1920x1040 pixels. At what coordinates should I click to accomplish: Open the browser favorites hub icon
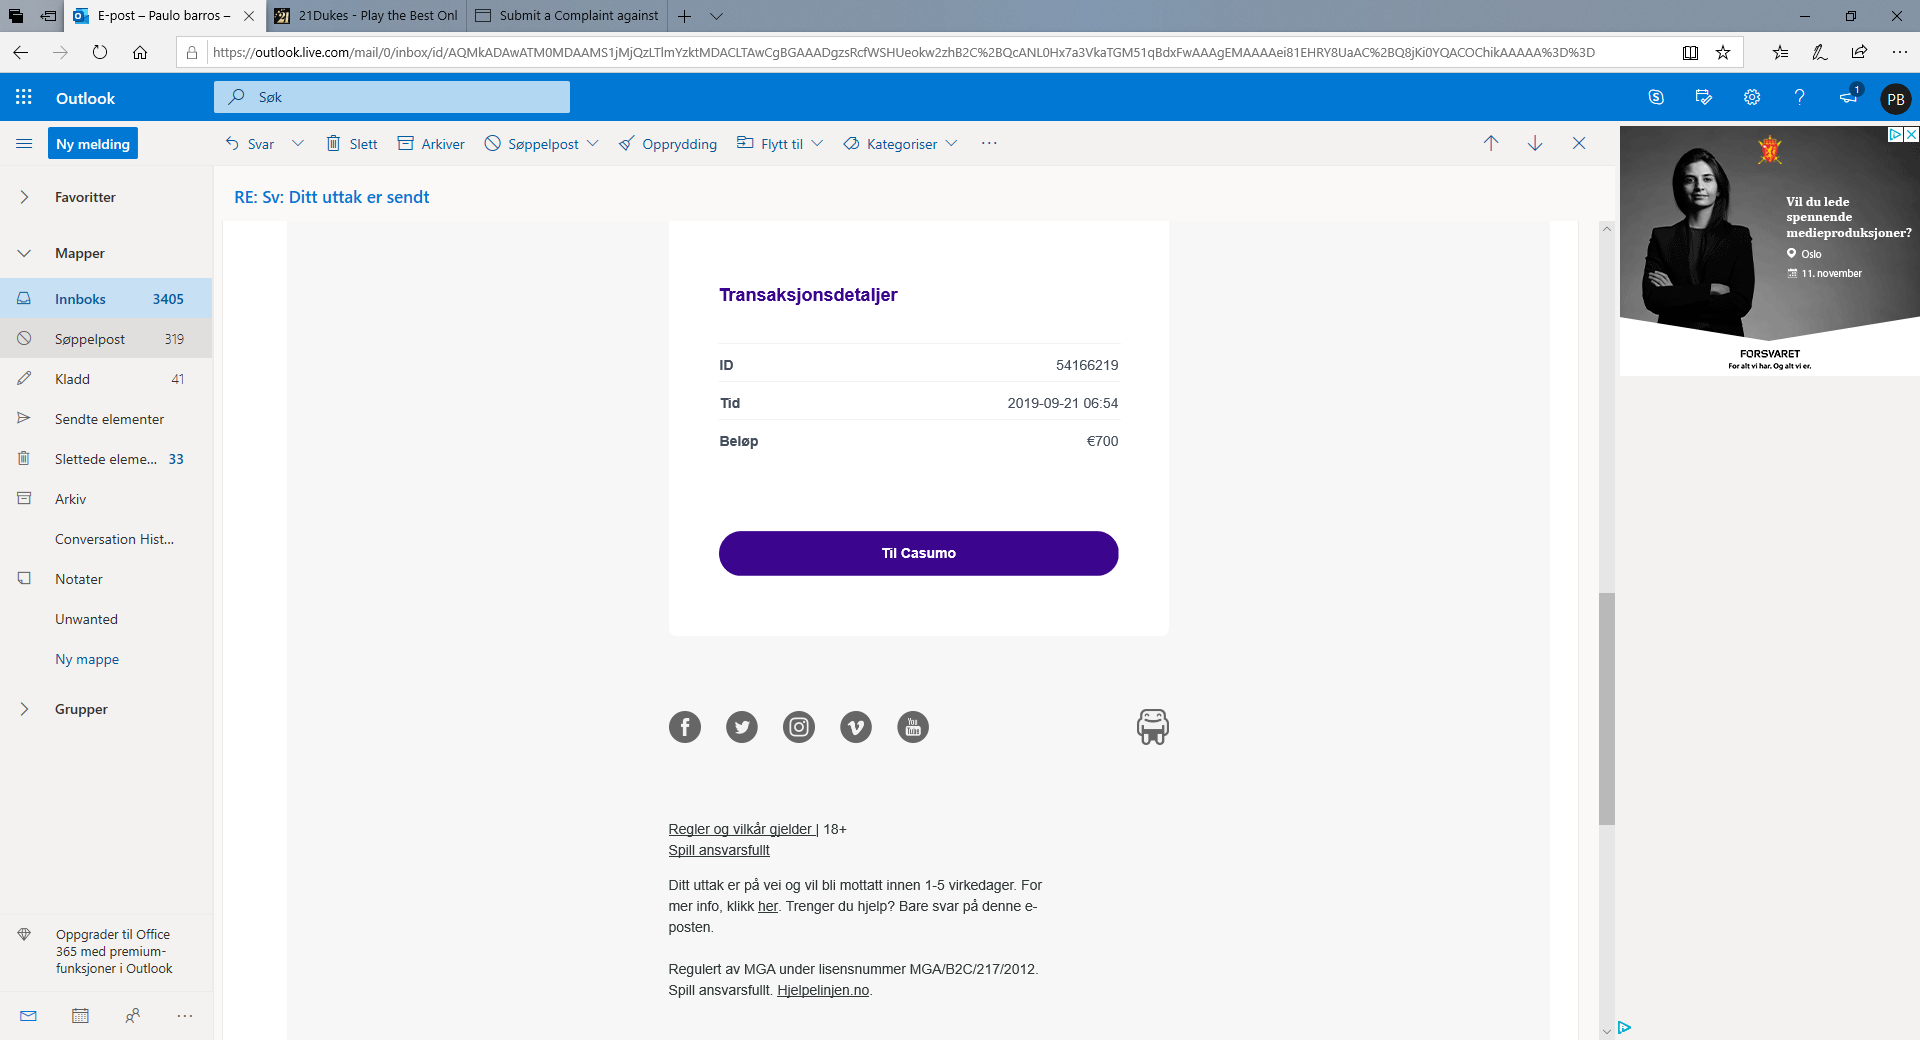click(x=1780, y=52)
